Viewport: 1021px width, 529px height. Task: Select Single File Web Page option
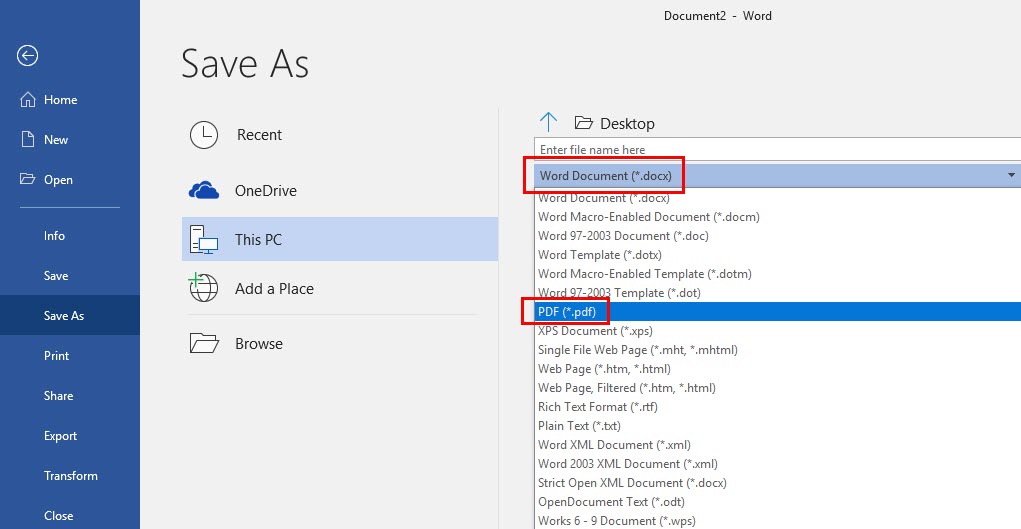point(777,350)
